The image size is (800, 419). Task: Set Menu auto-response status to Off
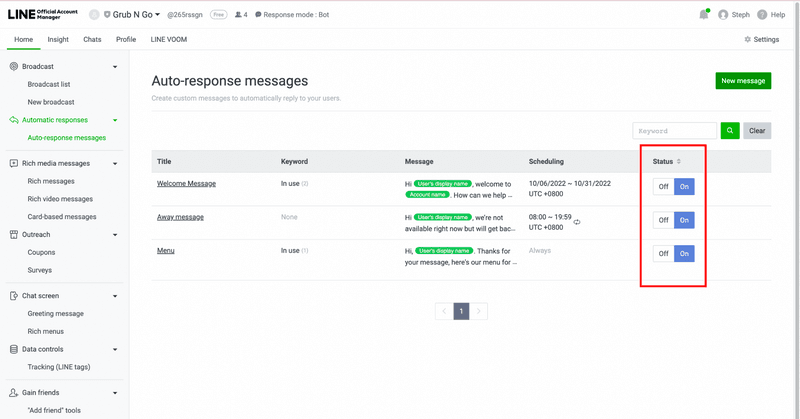[663, 254]
